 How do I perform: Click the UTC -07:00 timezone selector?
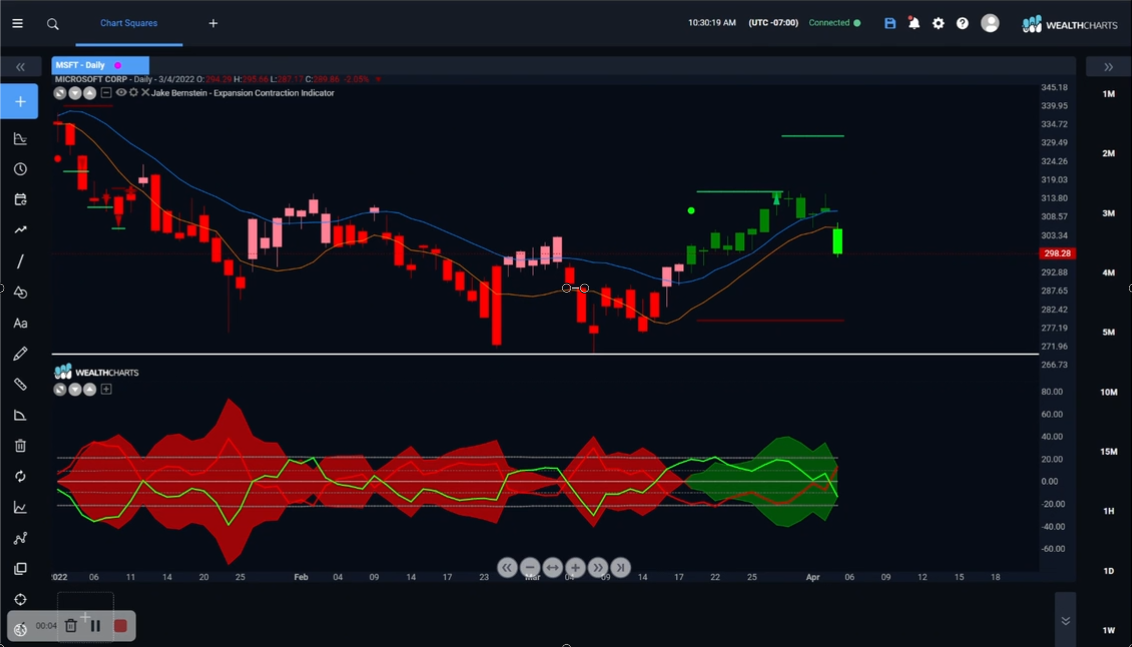(x=773, y=23)
